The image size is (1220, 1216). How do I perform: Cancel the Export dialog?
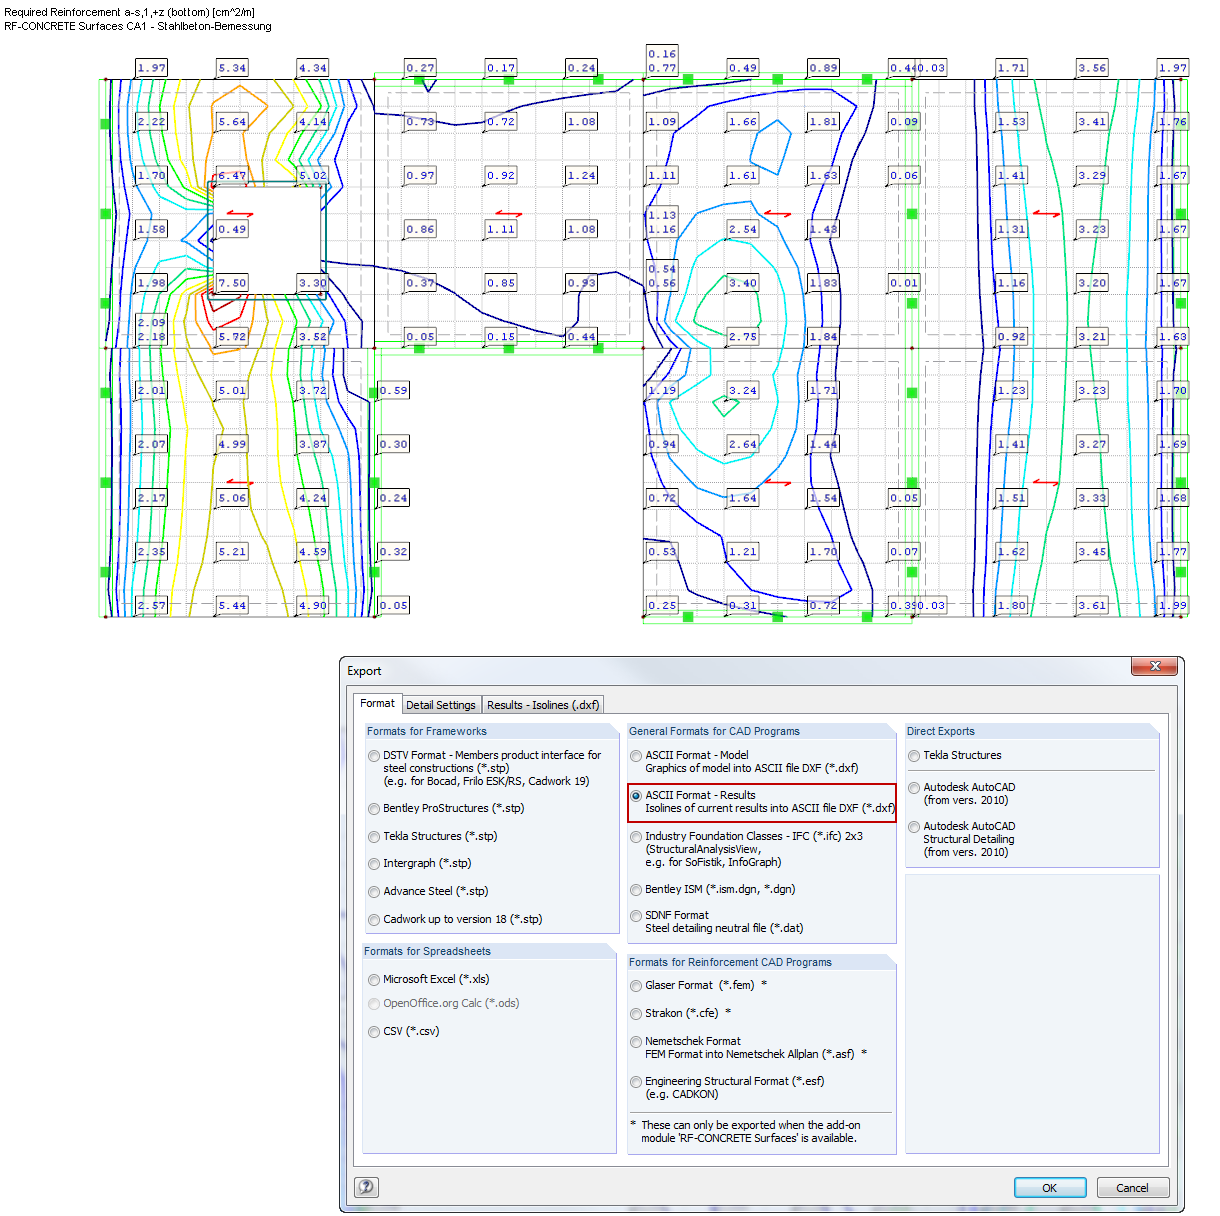(x=1133, y=1187)
